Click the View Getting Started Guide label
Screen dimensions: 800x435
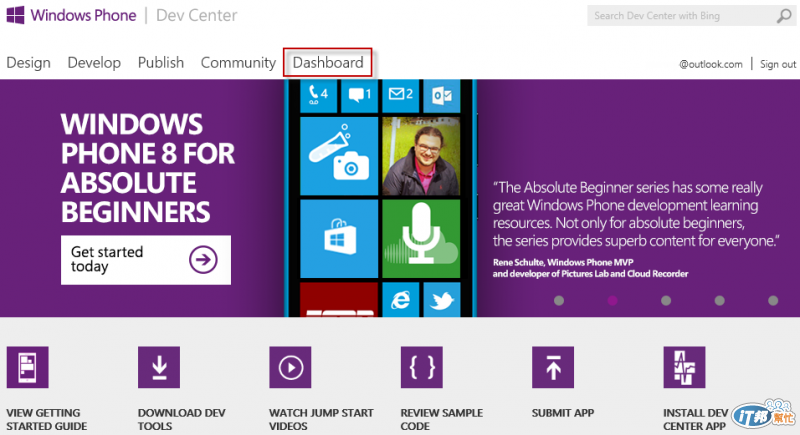[x=46, y=419]
